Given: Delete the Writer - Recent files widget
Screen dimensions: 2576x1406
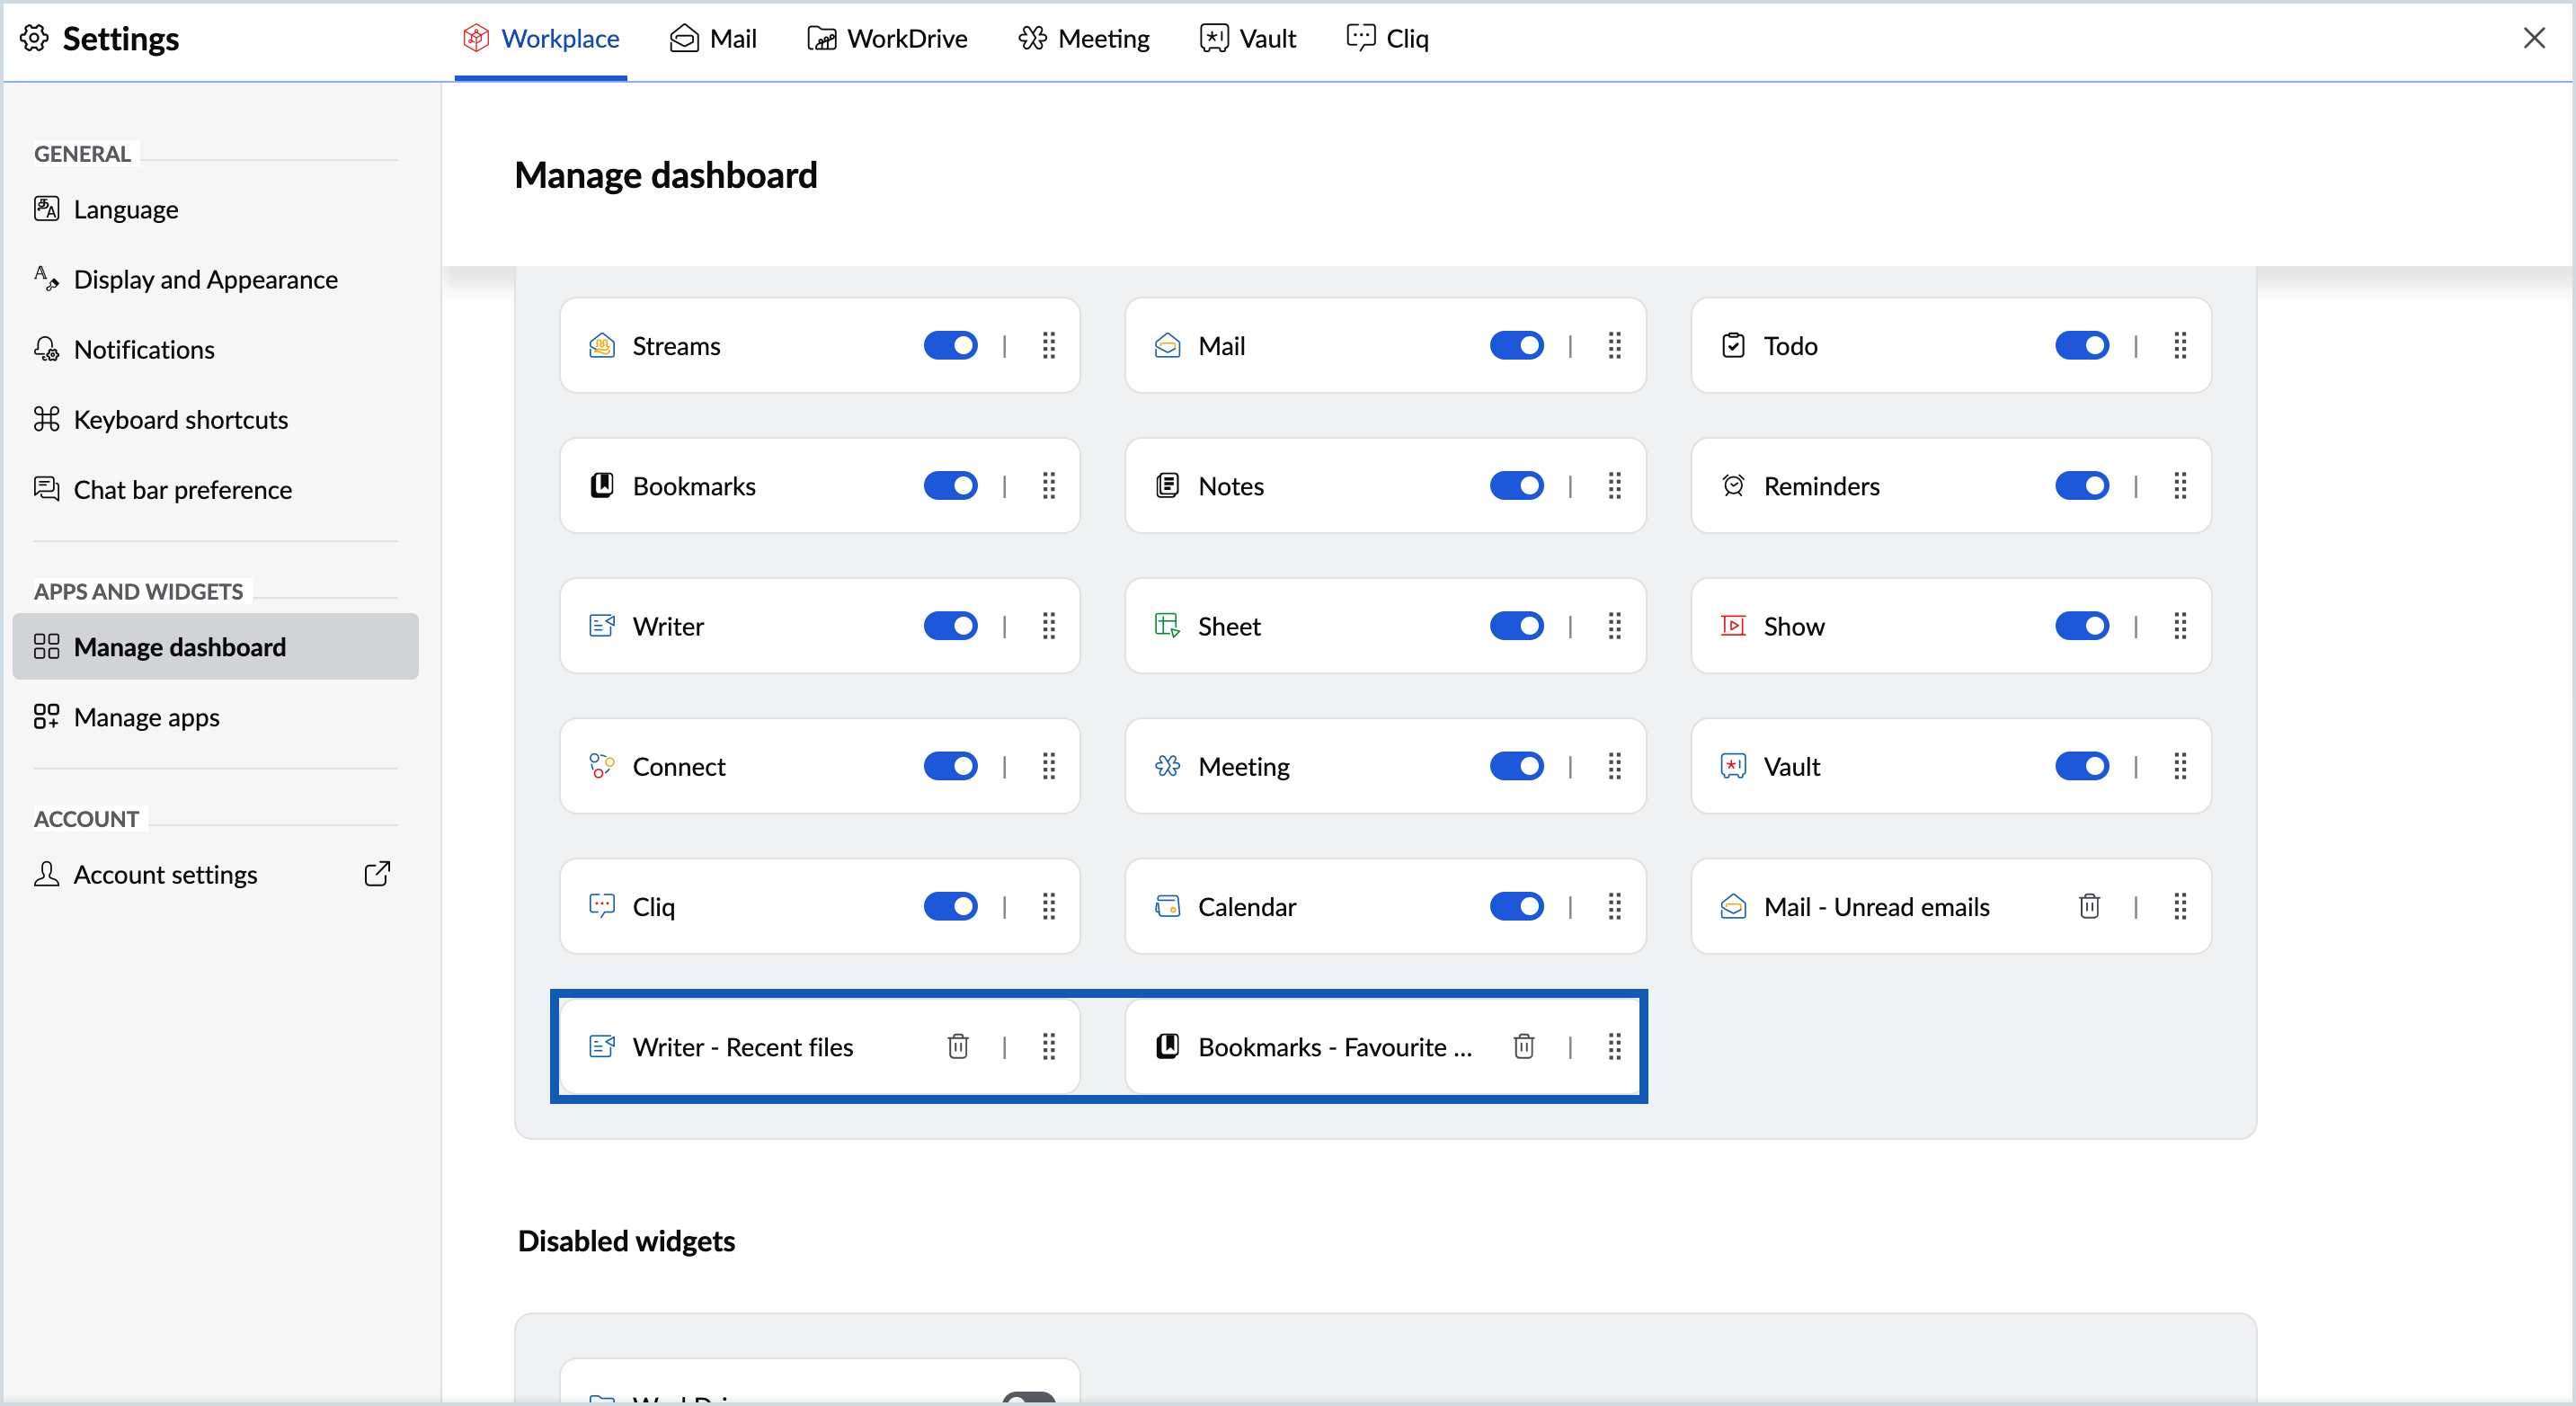Looking at the screenshot, I should click(958, 1046).
